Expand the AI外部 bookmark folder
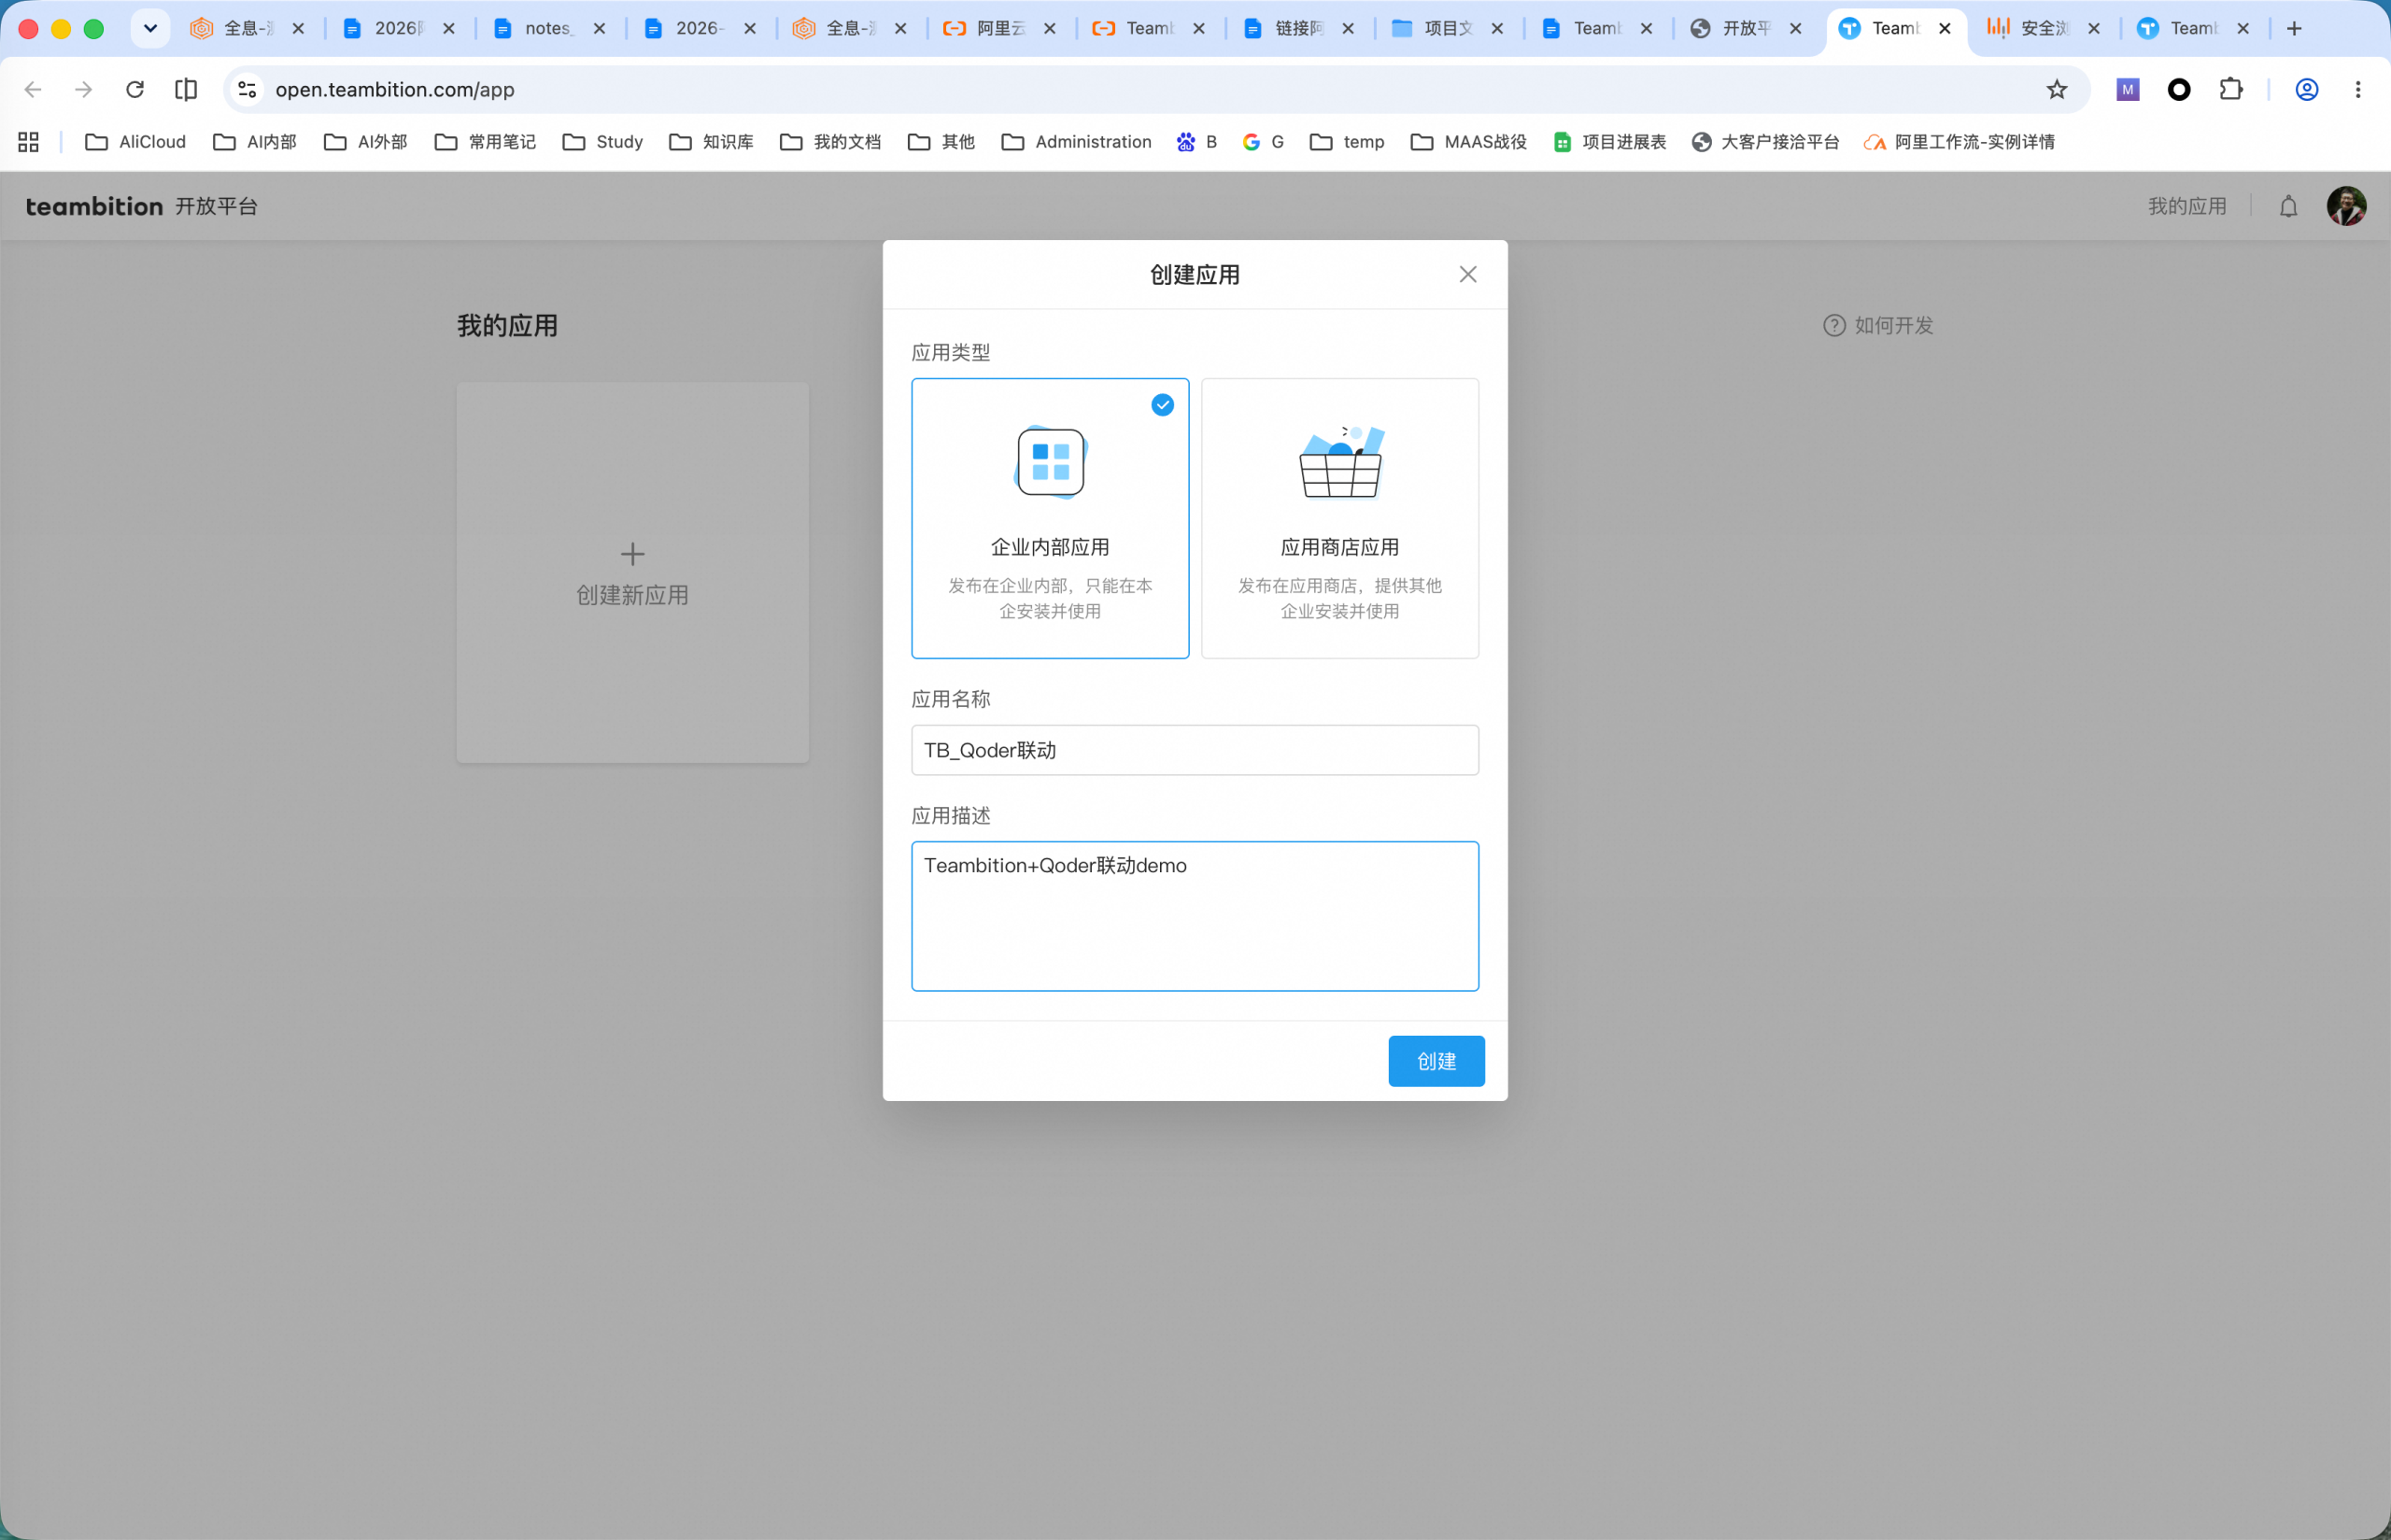 click(366, 142)
